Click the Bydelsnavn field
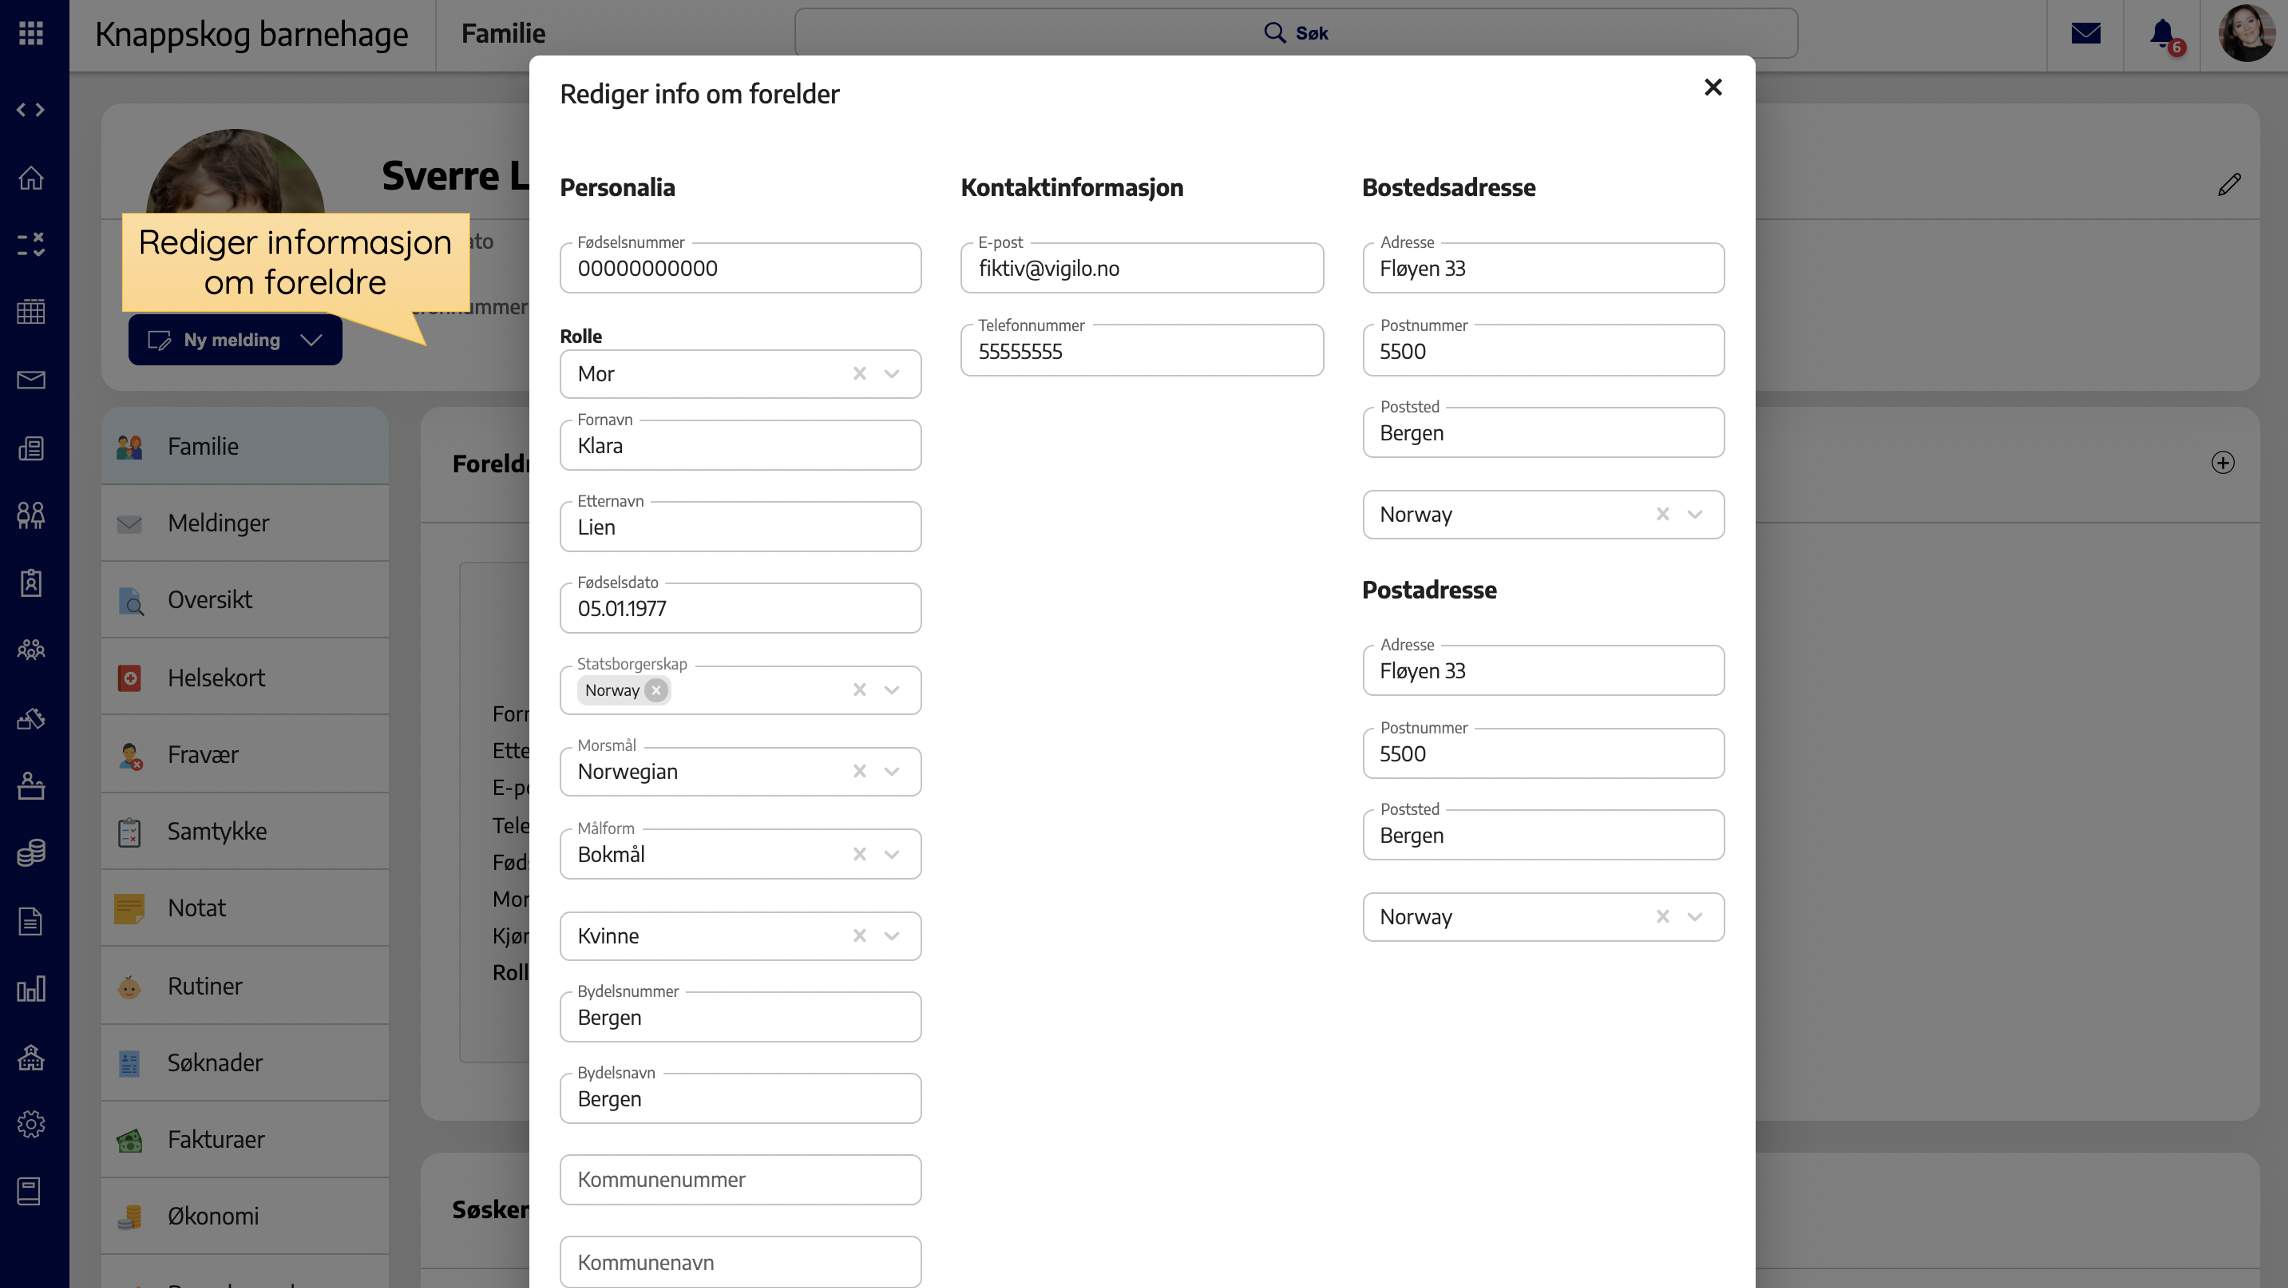The height and width of the screenshot is (1288, 2288). coord(740,1099)
